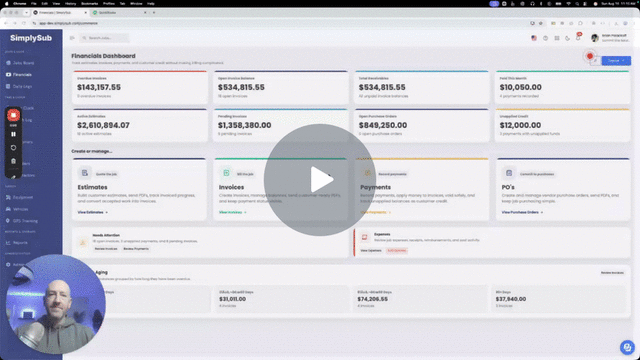
Task: Open the US flag language selector
Action: [x=534, y=38]
